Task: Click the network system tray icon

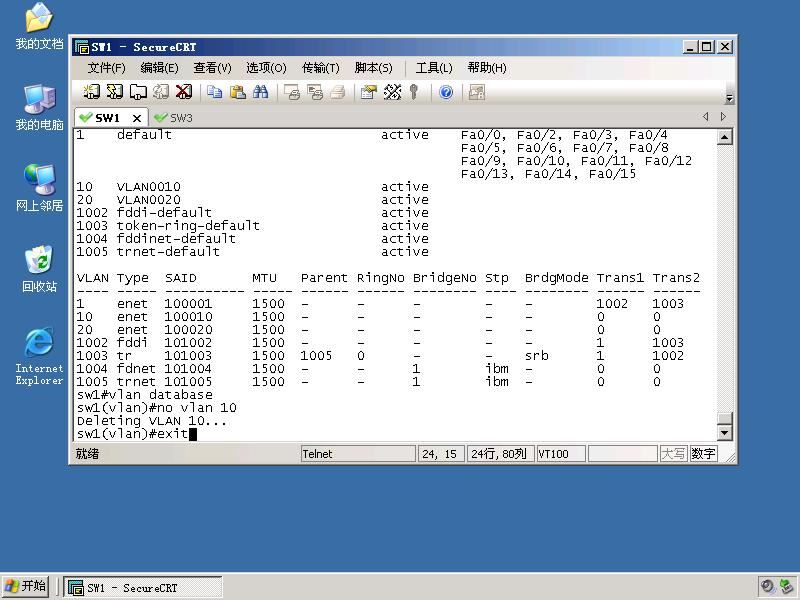Action: pyautogui.click(x=786, y=587)
